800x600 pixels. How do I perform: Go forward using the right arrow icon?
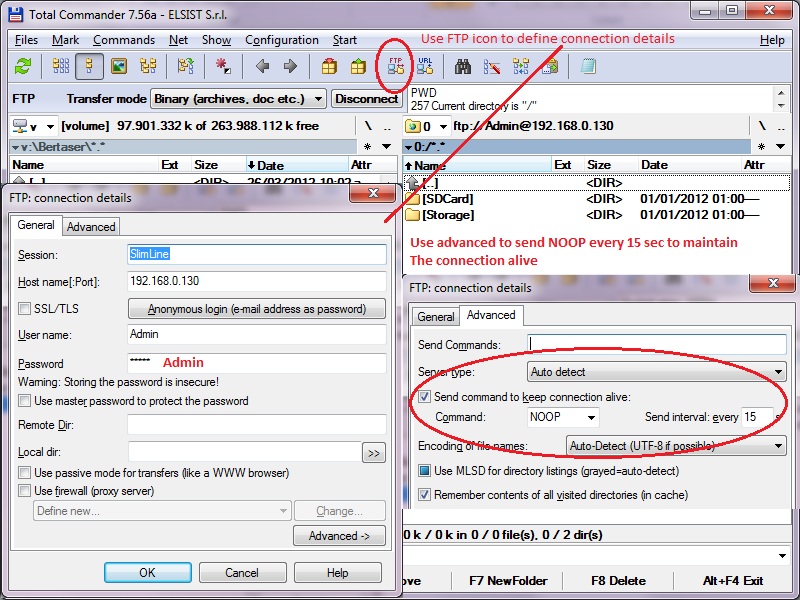pos(290,66)
